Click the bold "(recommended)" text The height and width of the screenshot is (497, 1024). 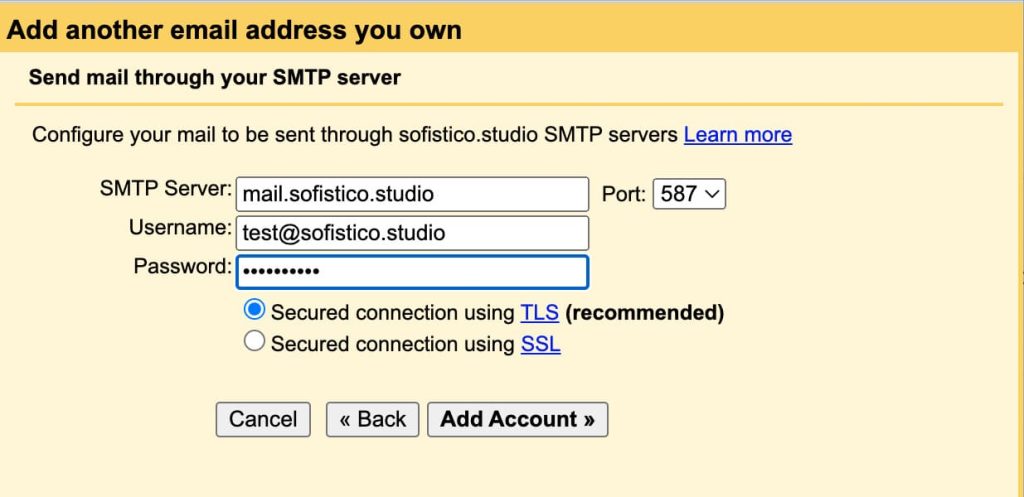pyautogui.click(x=644, y=313)
